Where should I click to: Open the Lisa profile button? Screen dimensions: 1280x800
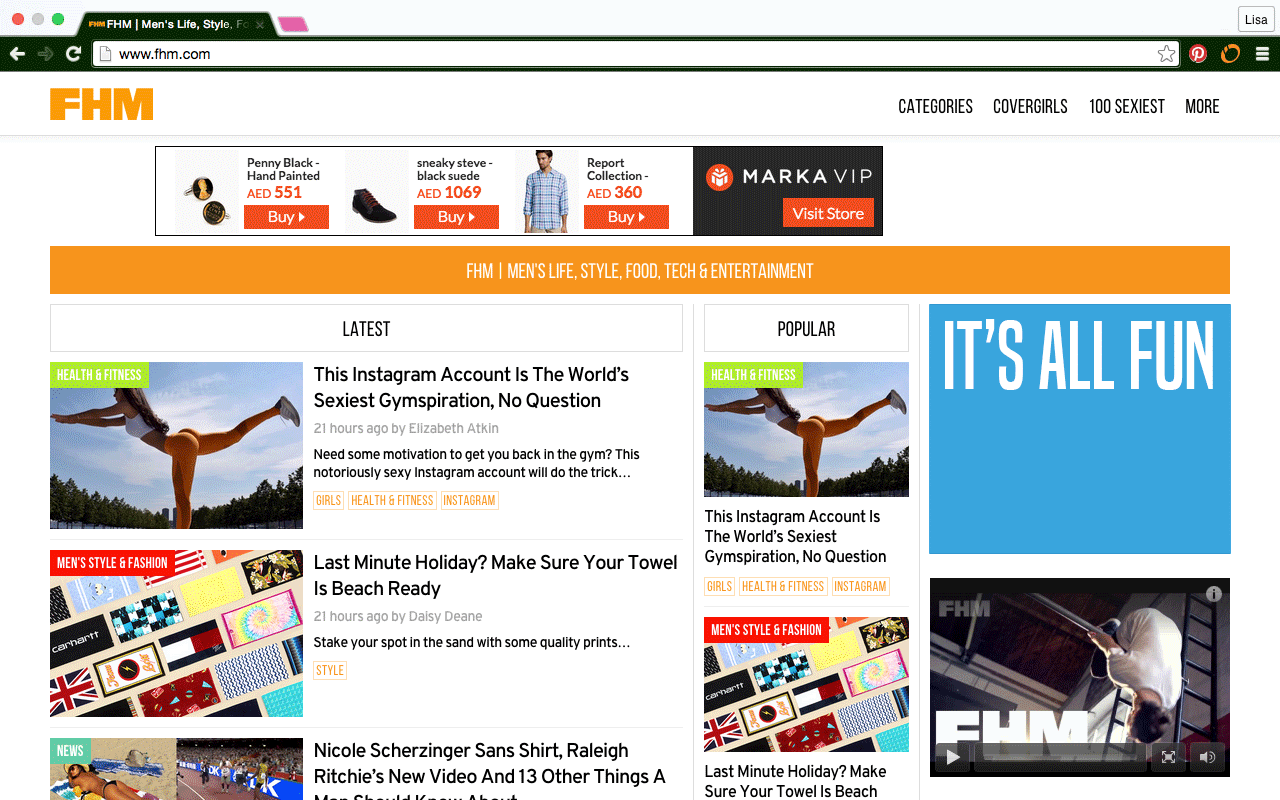coord(1256,20)
